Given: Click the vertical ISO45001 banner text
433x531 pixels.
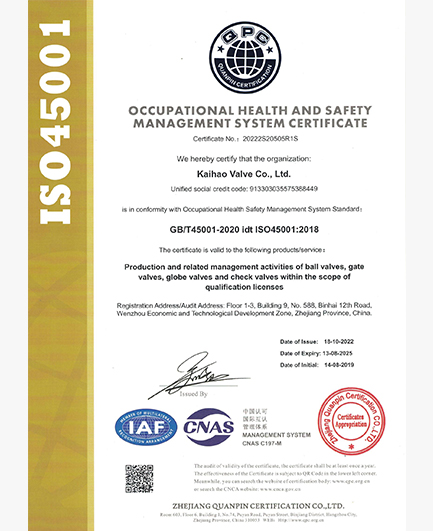Looking at the screenshot, I should (55, 122).
